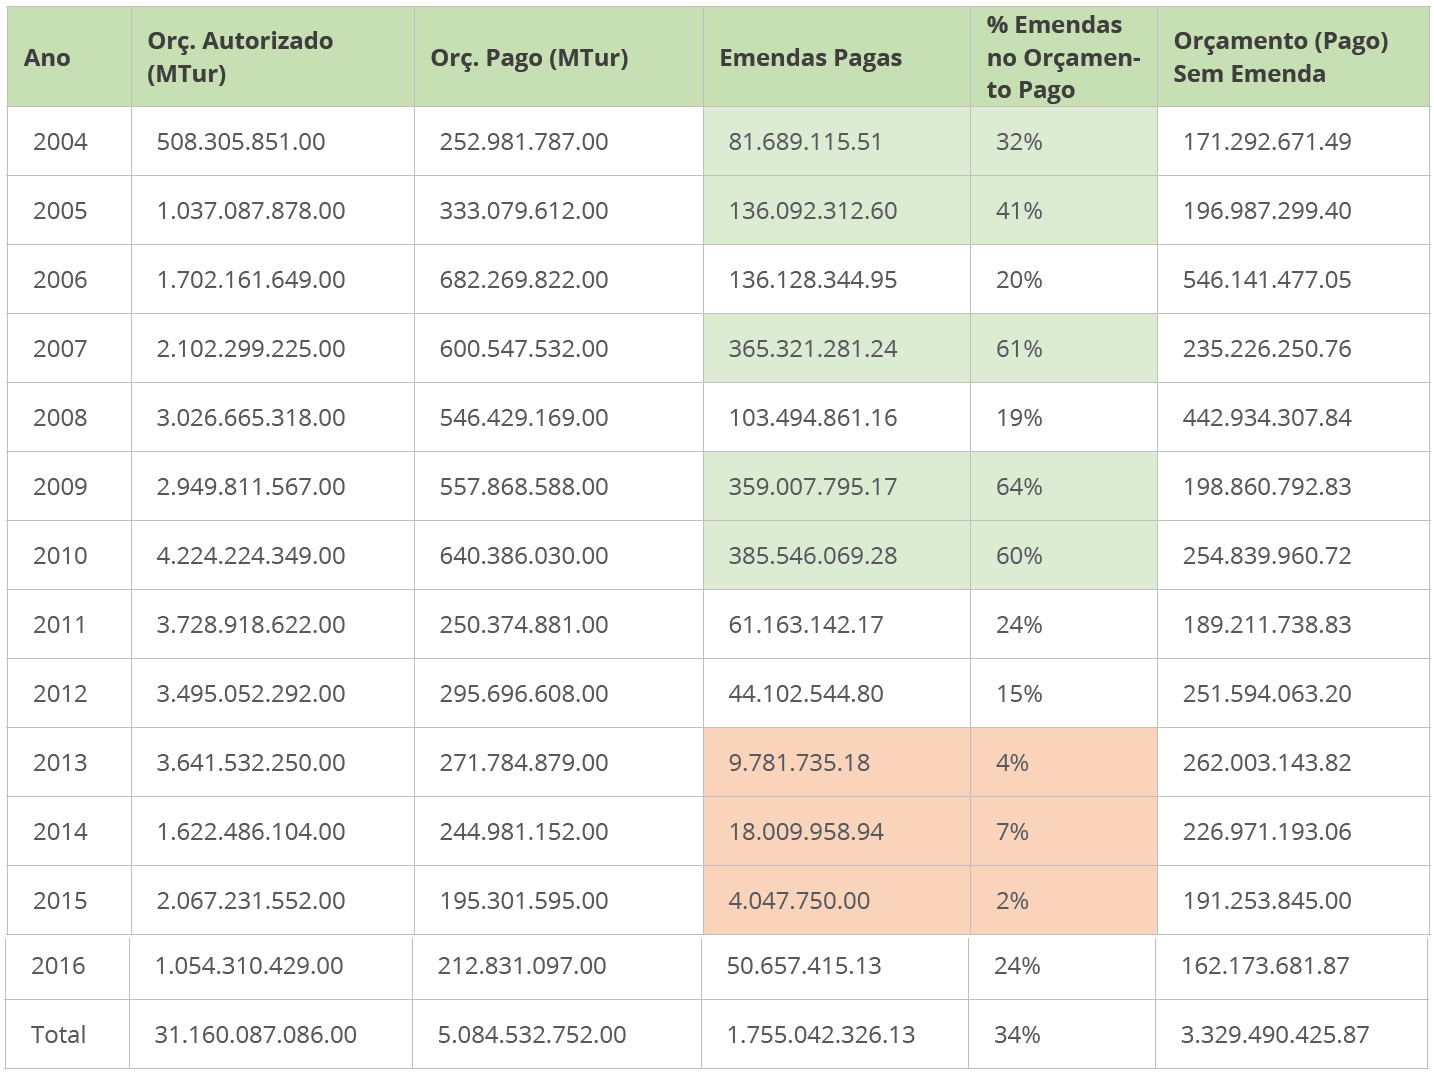This screenshot has height=1090, width=1434.
Task: Click the 2012 year cell
Action: [x=60, y=694]
